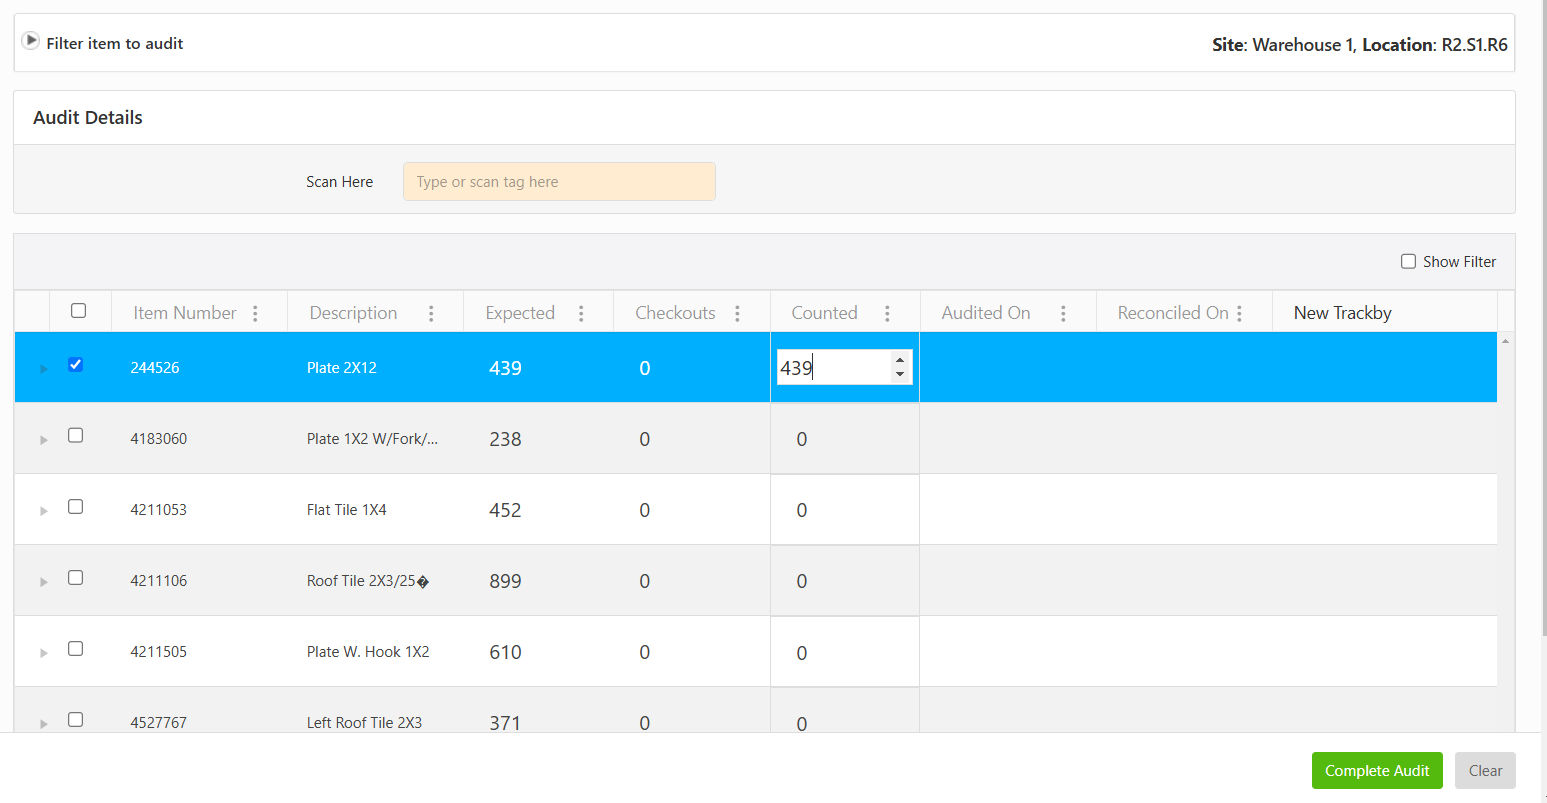Decrement the counted value spinner down arrow
1547x803 pixels.
pos(900,375)
